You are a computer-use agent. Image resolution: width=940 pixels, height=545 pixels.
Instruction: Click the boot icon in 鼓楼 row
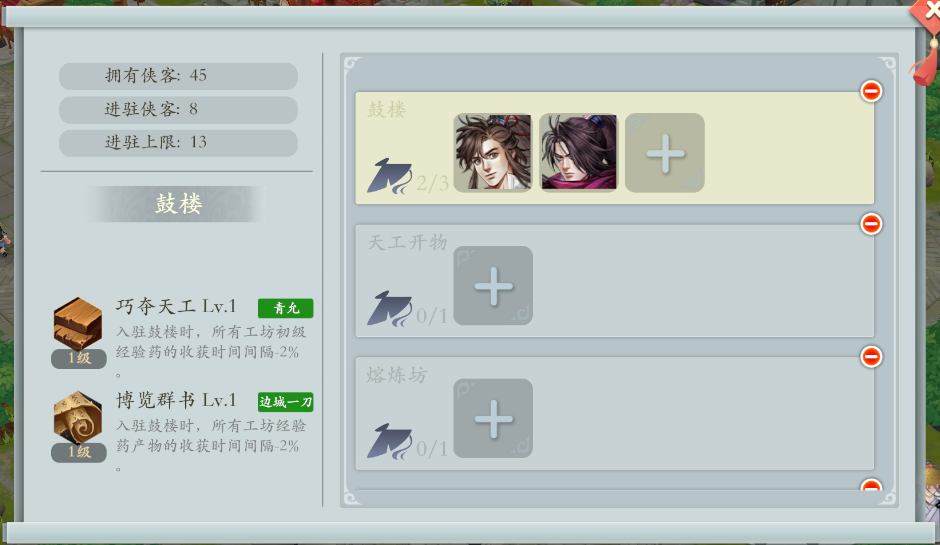[x=390, y=176]
